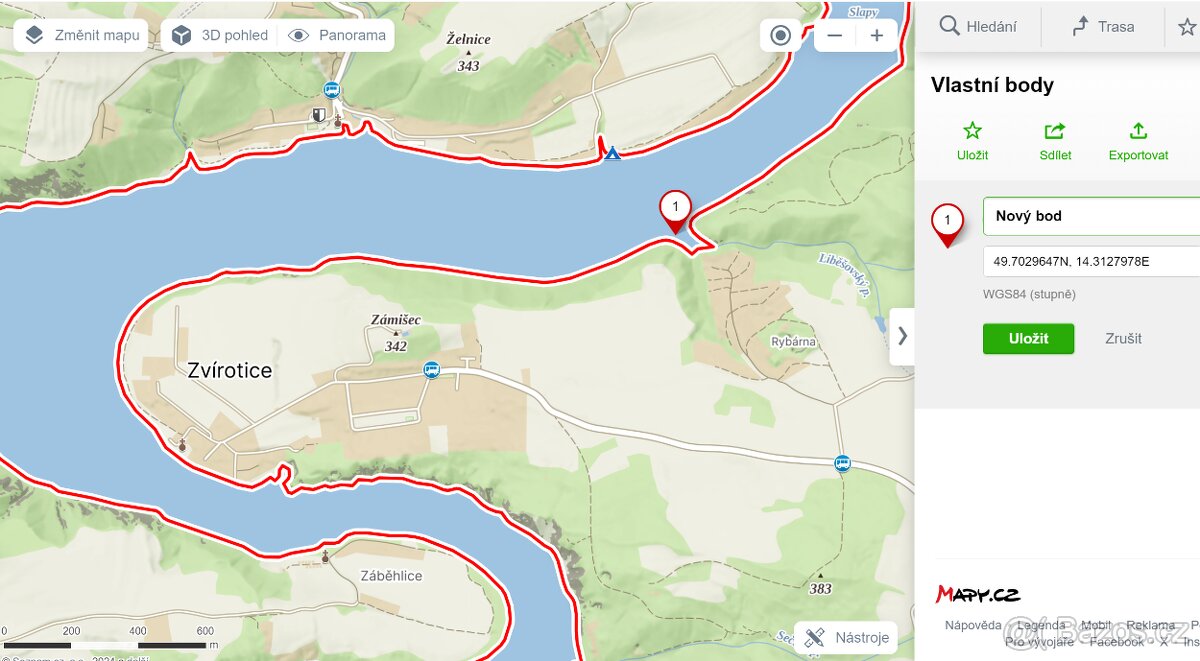Viewport: 1200px width, 661px height.
Task: Open the Hledání search tab
Action: pos(978,27)
